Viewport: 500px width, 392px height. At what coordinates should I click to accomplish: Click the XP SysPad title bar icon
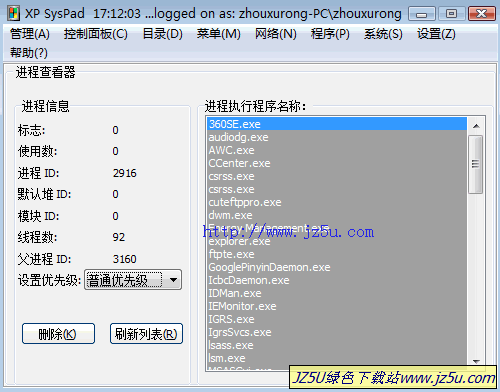[14, 14]
